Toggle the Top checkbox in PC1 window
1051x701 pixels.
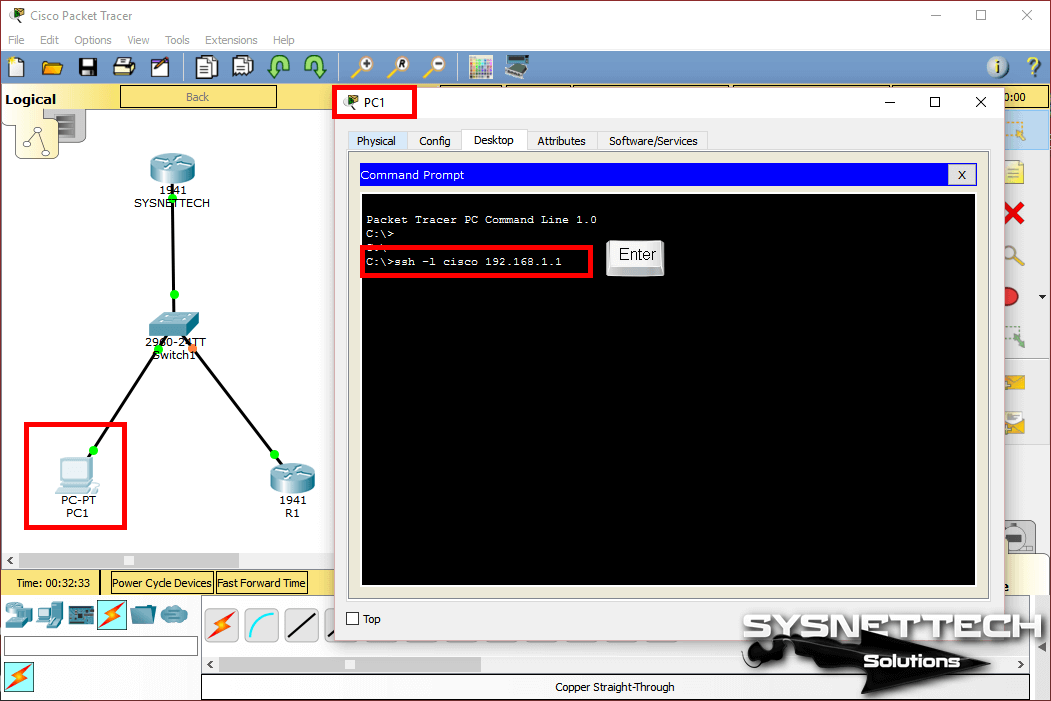coord(352,619)
